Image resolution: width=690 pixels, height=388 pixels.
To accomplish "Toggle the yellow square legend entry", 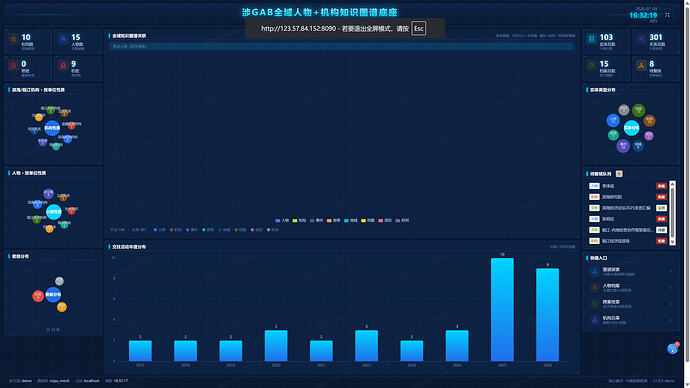I will [368, 220].
